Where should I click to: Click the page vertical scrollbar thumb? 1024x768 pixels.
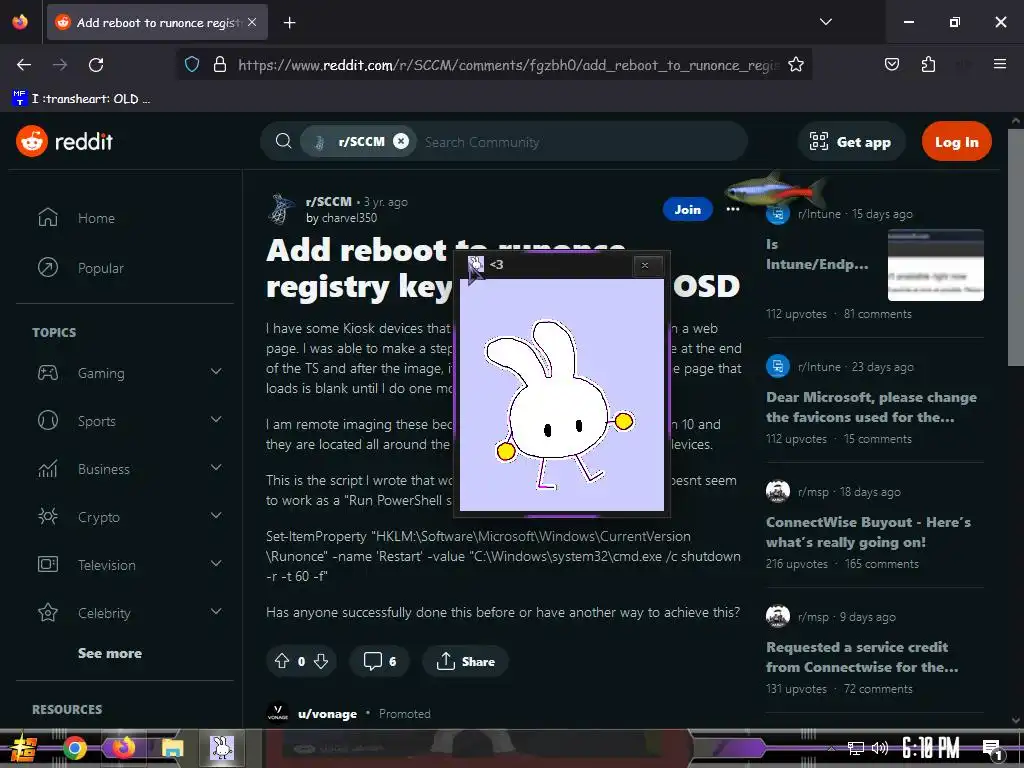1016,247
